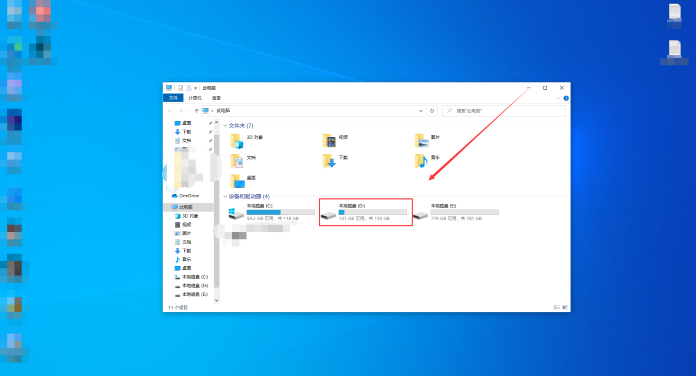The height and width of the screenshot is (376, 696).
Task: Open the 视频 folder in the Folders group
Action: (x=336, y=141)
